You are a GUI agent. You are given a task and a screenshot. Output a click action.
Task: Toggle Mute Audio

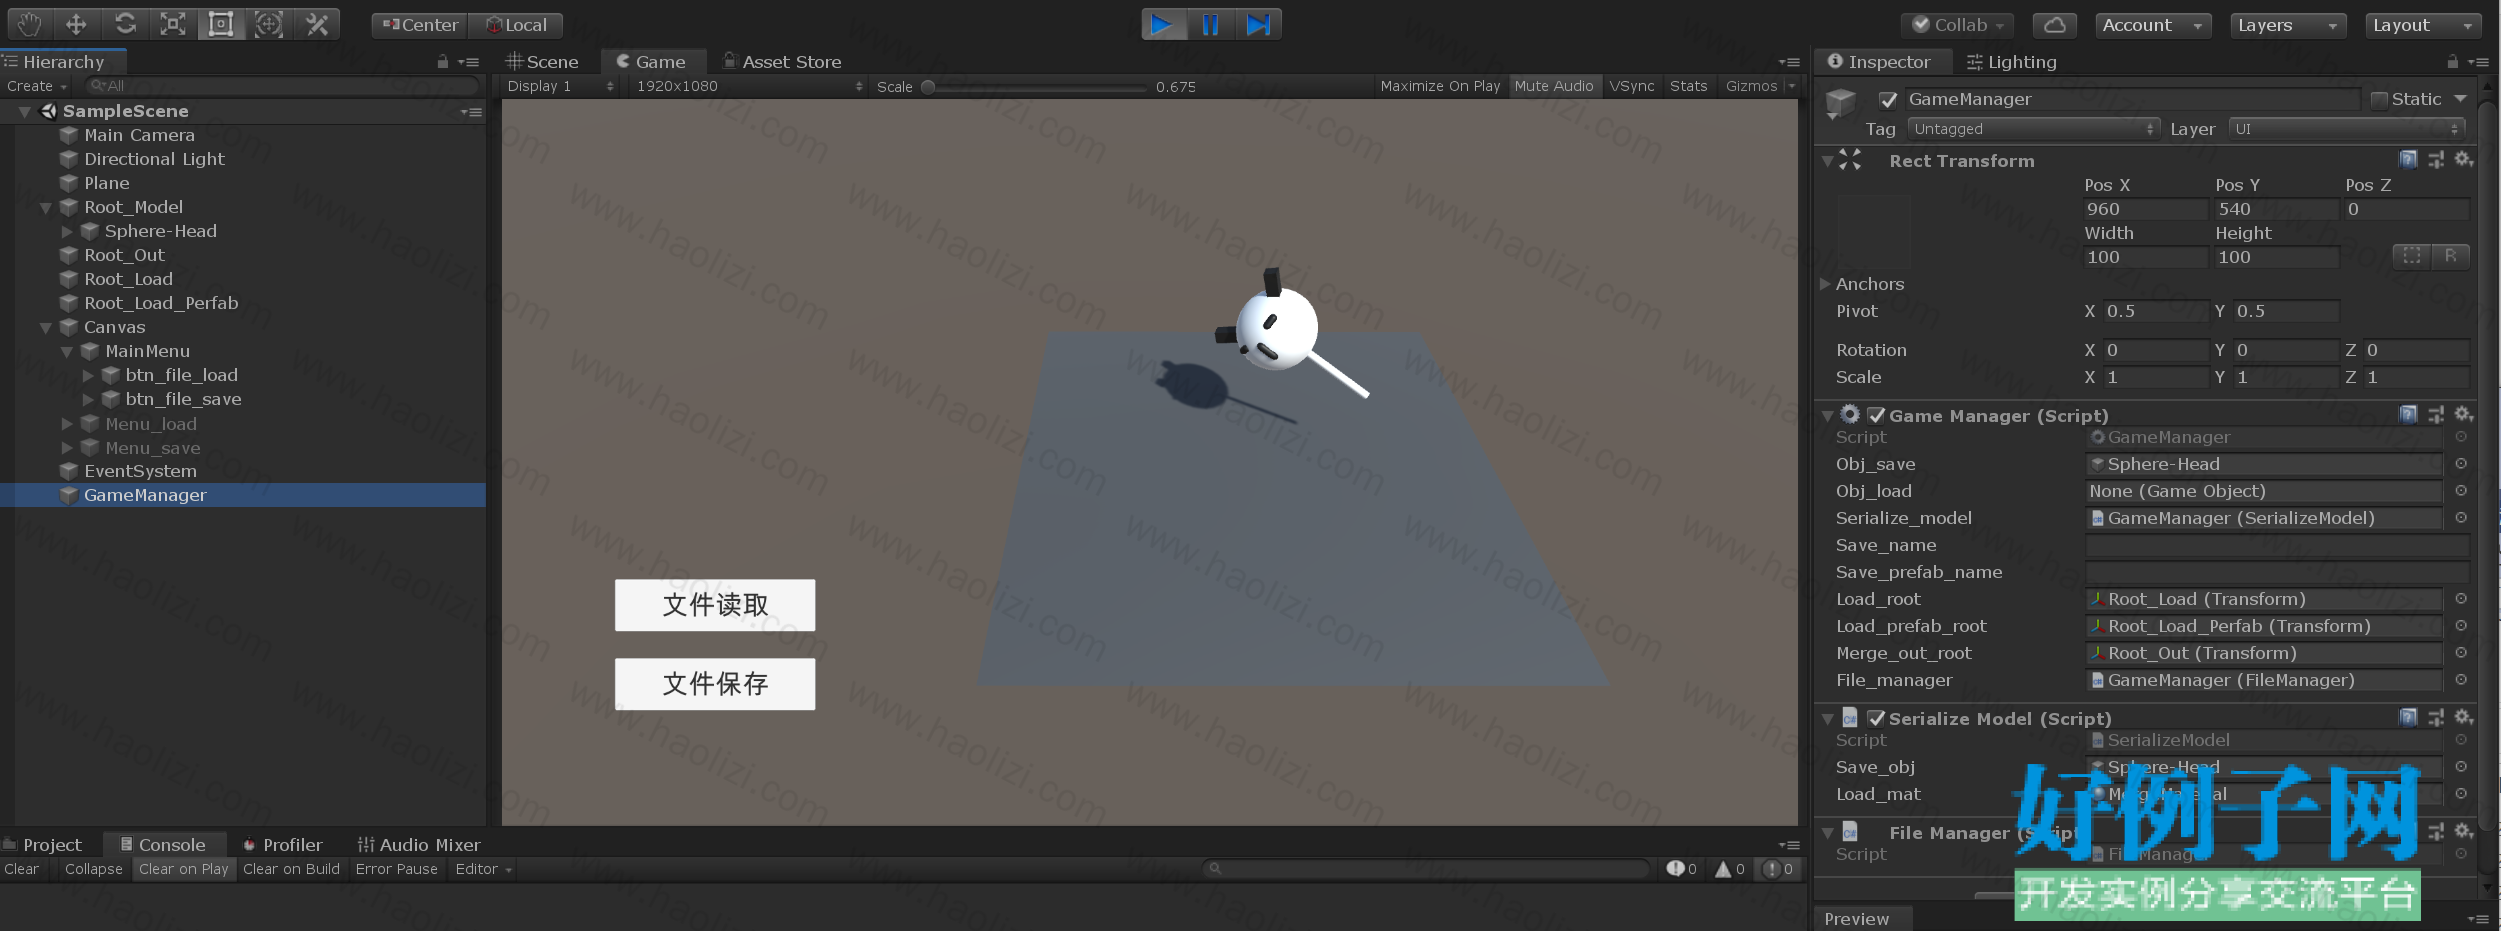[x=1554, y=86]
